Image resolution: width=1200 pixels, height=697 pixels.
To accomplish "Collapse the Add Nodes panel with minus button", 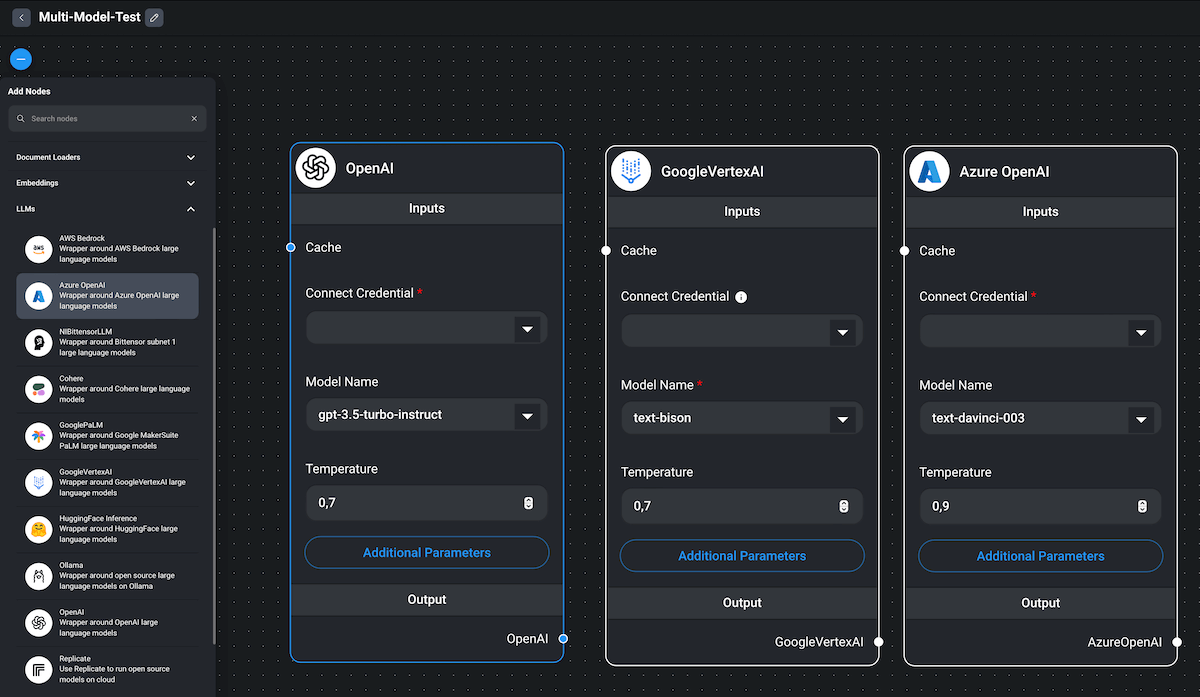I will point(21,59).
